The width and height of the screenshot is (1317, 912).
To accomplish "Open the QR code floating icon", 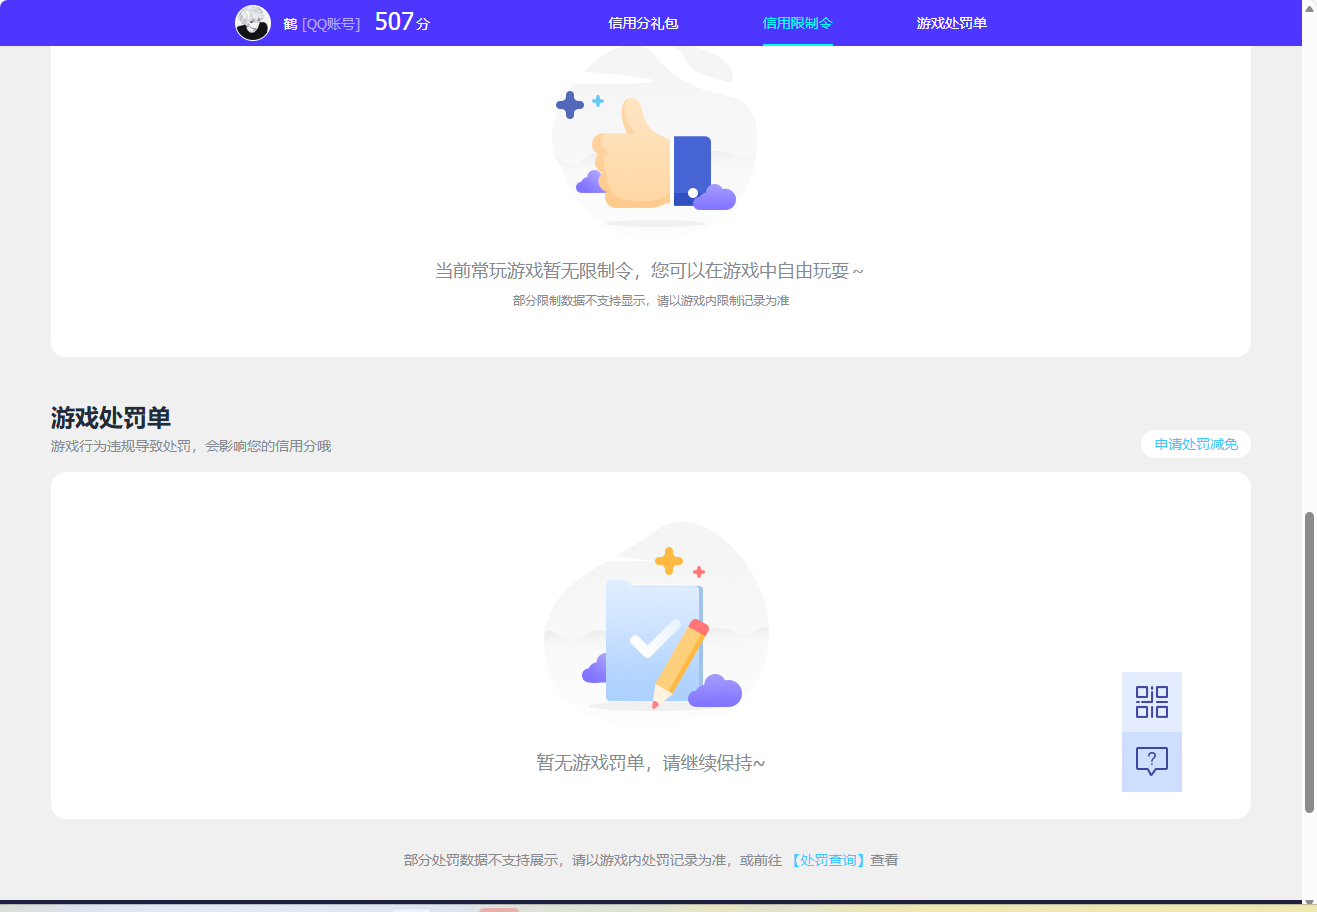I will [1152, 702].
